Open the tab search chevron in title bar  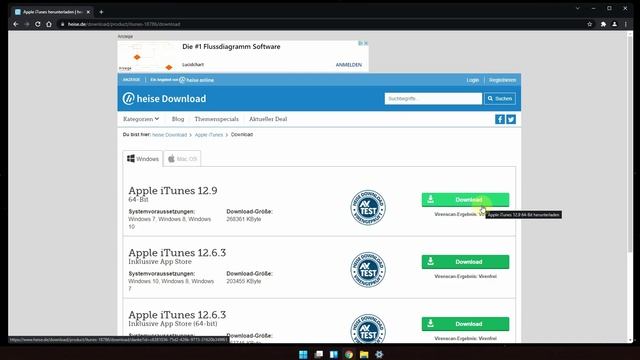pos(578,8)
